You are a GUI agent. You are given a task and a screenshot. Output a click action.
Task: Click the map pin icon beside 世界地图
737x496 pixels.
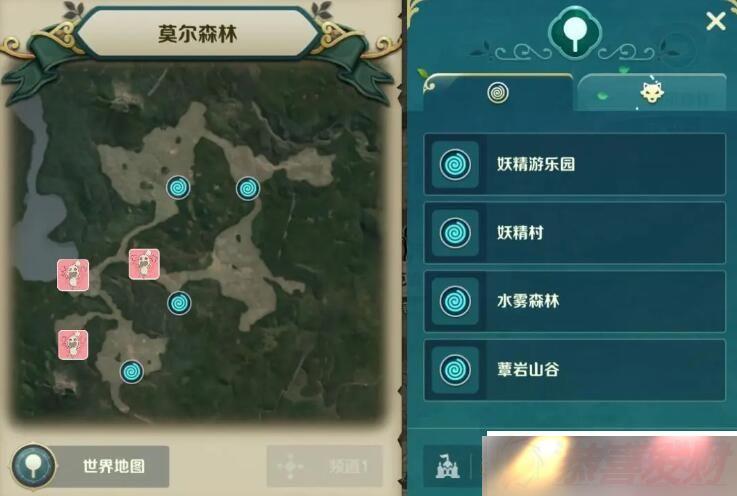click(33, 466)
